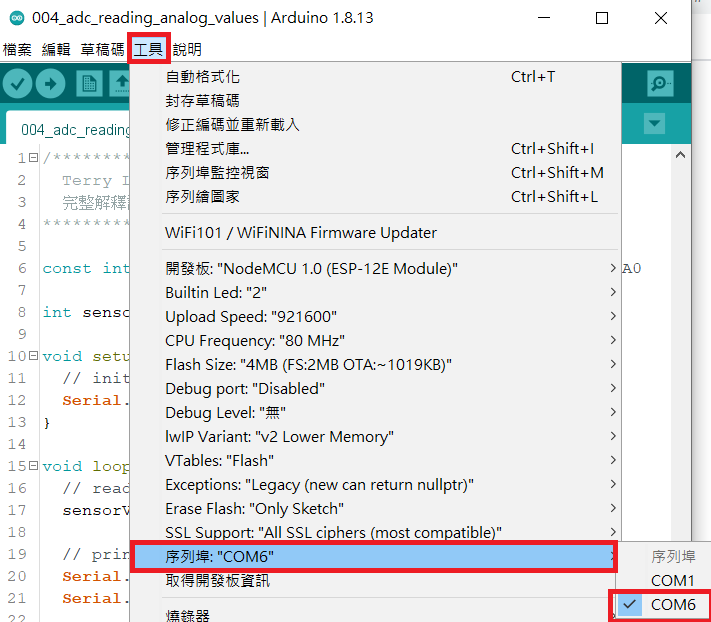Click the Open sketch toolbar icon
Viewport: 711px width, 622px height.
pos(121,84)
